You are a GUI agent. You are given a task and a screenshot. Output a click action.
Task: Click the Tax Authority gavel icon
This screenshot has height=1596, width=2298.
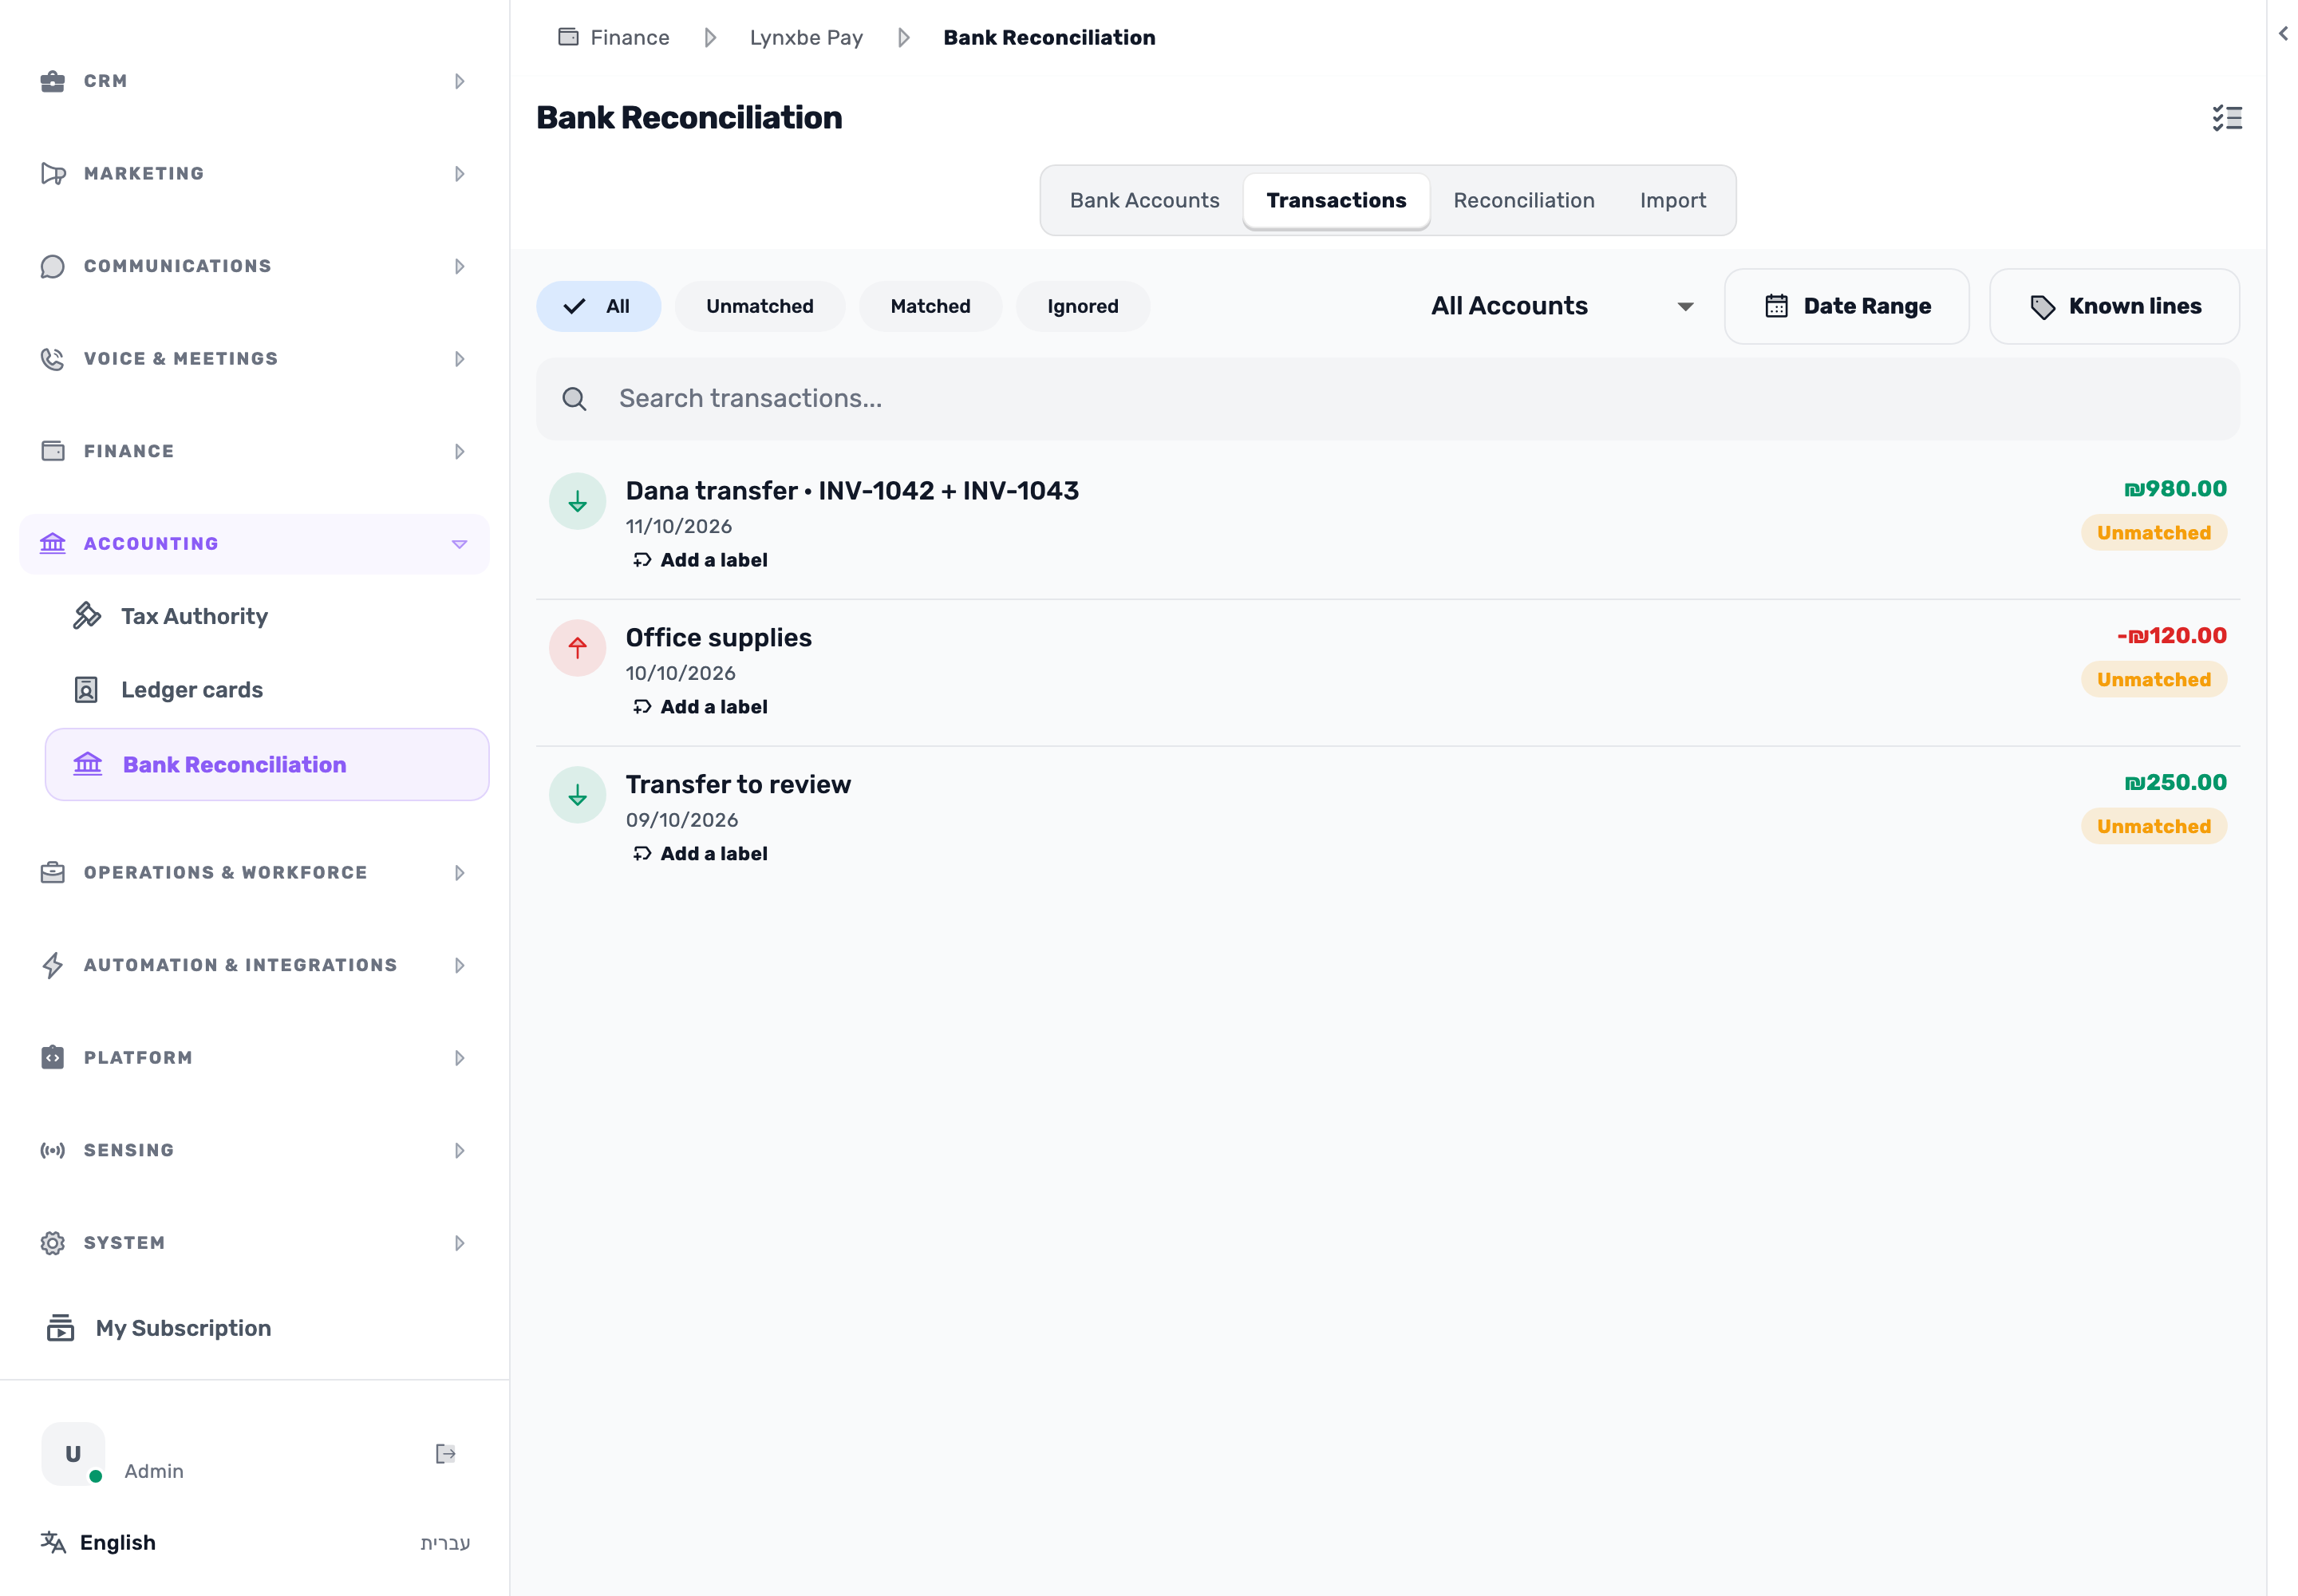(87, 616)
